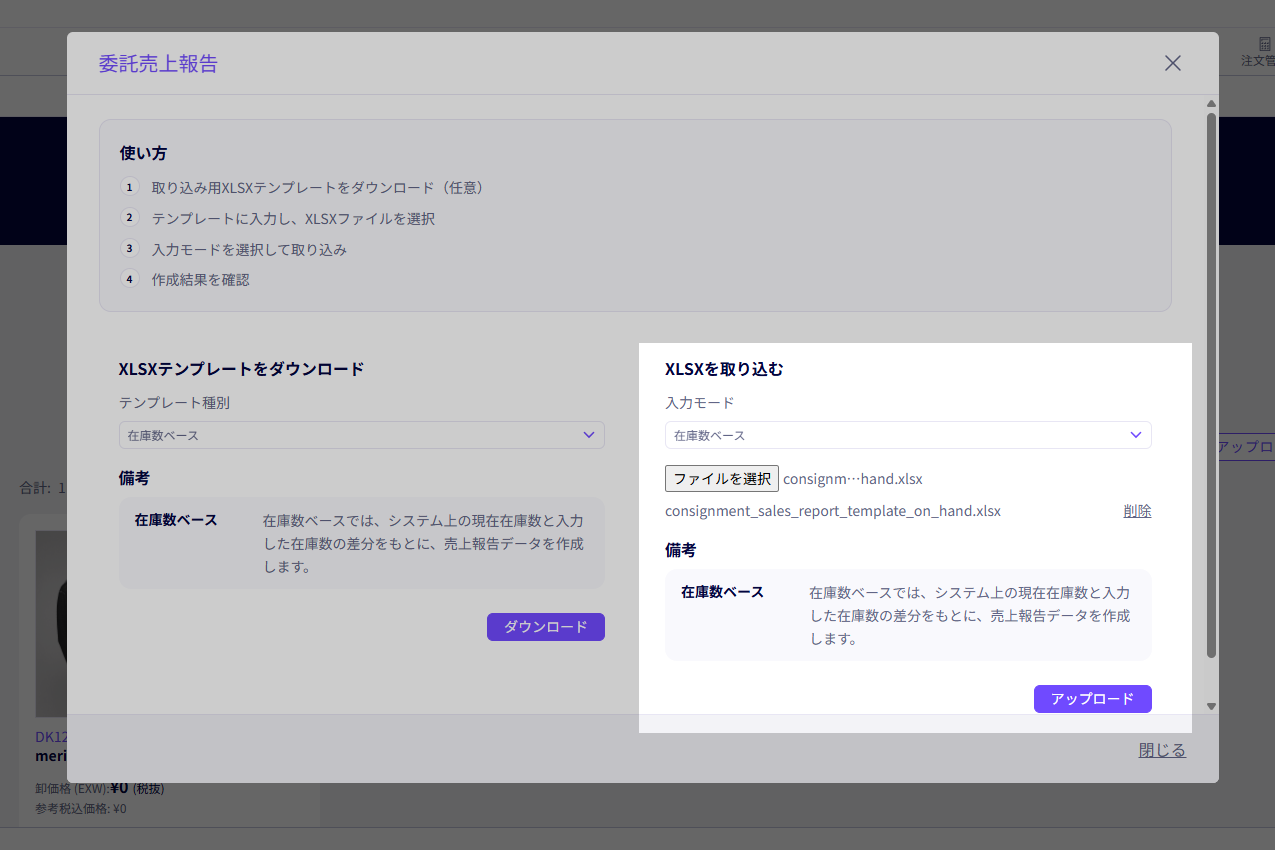Viewport: 1275px width, 850px height.
Task: Click the step 4 numbered circle icon
Action: [129, 279]
